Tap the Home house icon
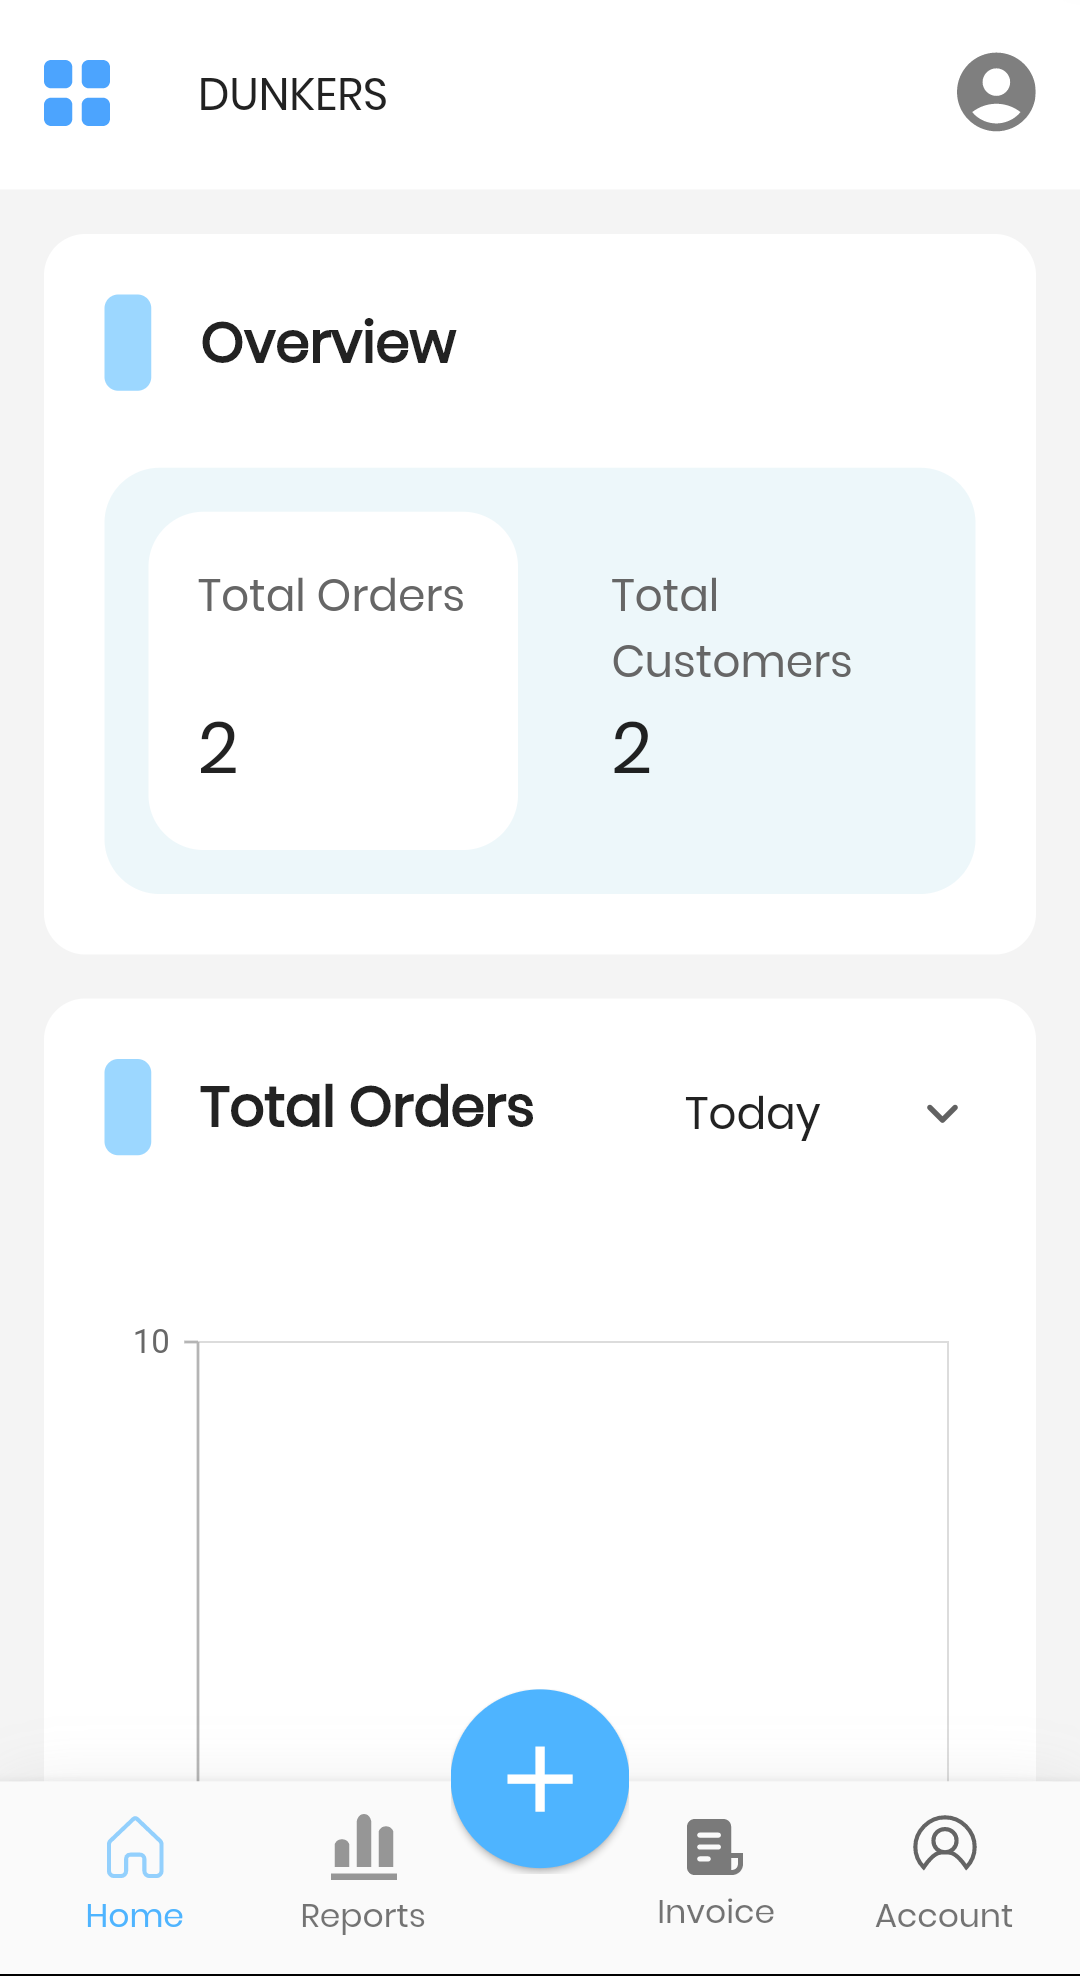The image size is (1080, 1976). click(x=135, y=1846)
